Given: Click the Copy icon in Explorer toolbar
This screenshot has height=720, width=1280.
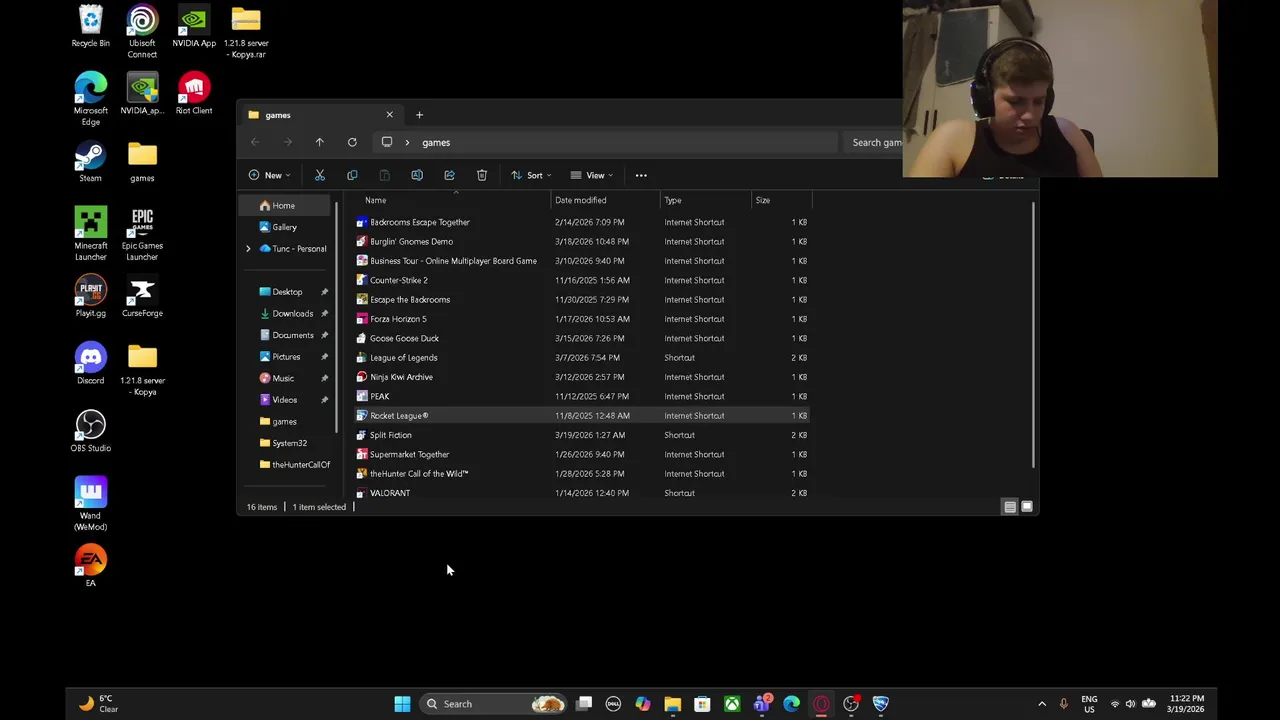Looking at the screenshot, I should pos(352,175).
